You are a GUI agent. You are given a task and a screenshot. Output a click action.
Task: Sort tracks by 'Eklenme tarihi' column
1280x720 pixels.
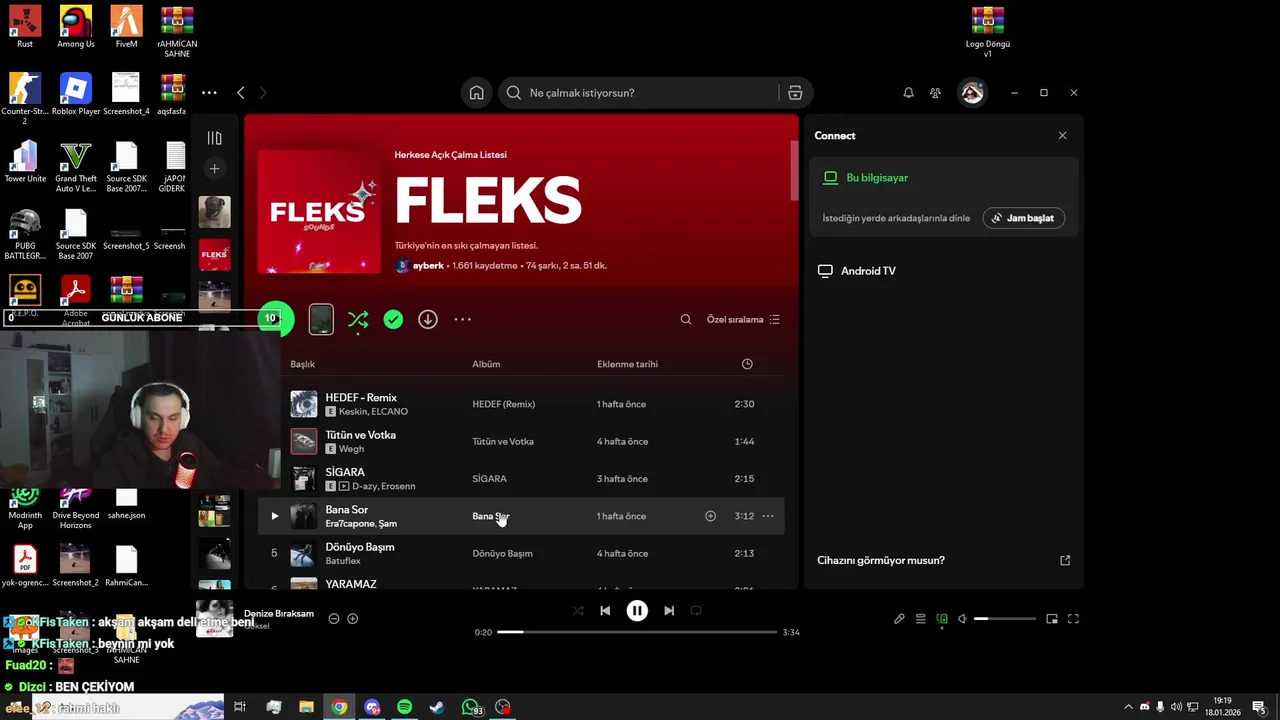(x=627, y=364)
